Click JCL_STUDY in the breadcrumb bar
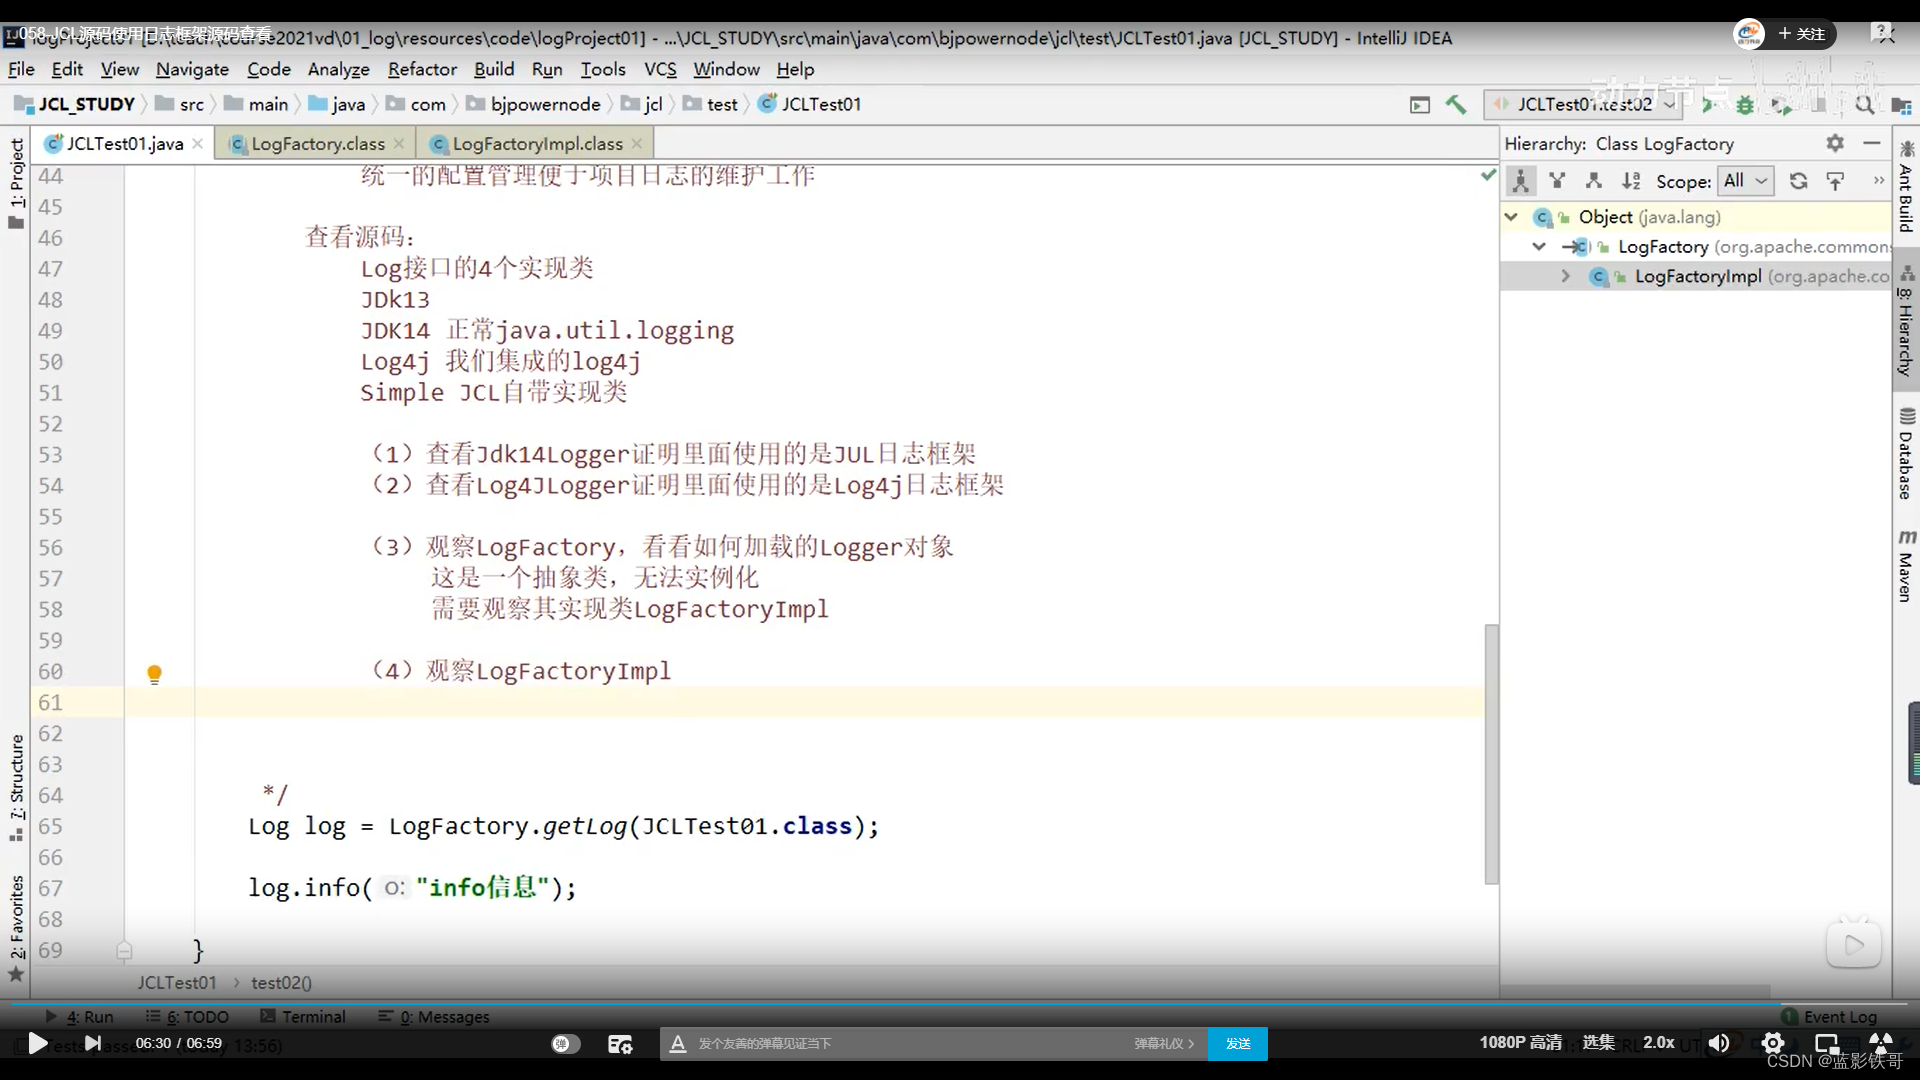 click(x=76, y=104)
